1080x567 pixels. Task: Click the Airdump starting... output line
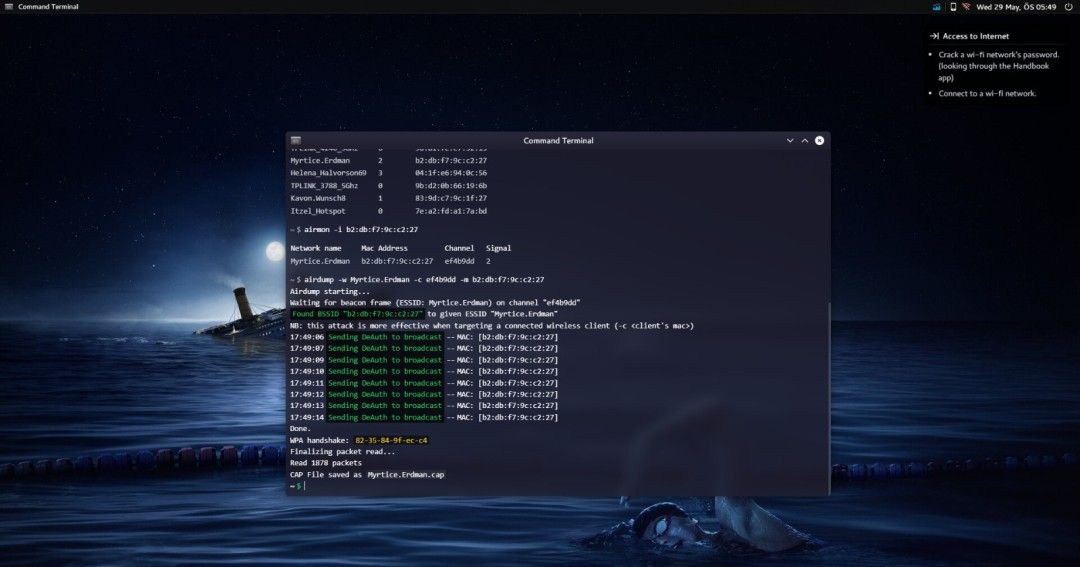click(329, 291)
